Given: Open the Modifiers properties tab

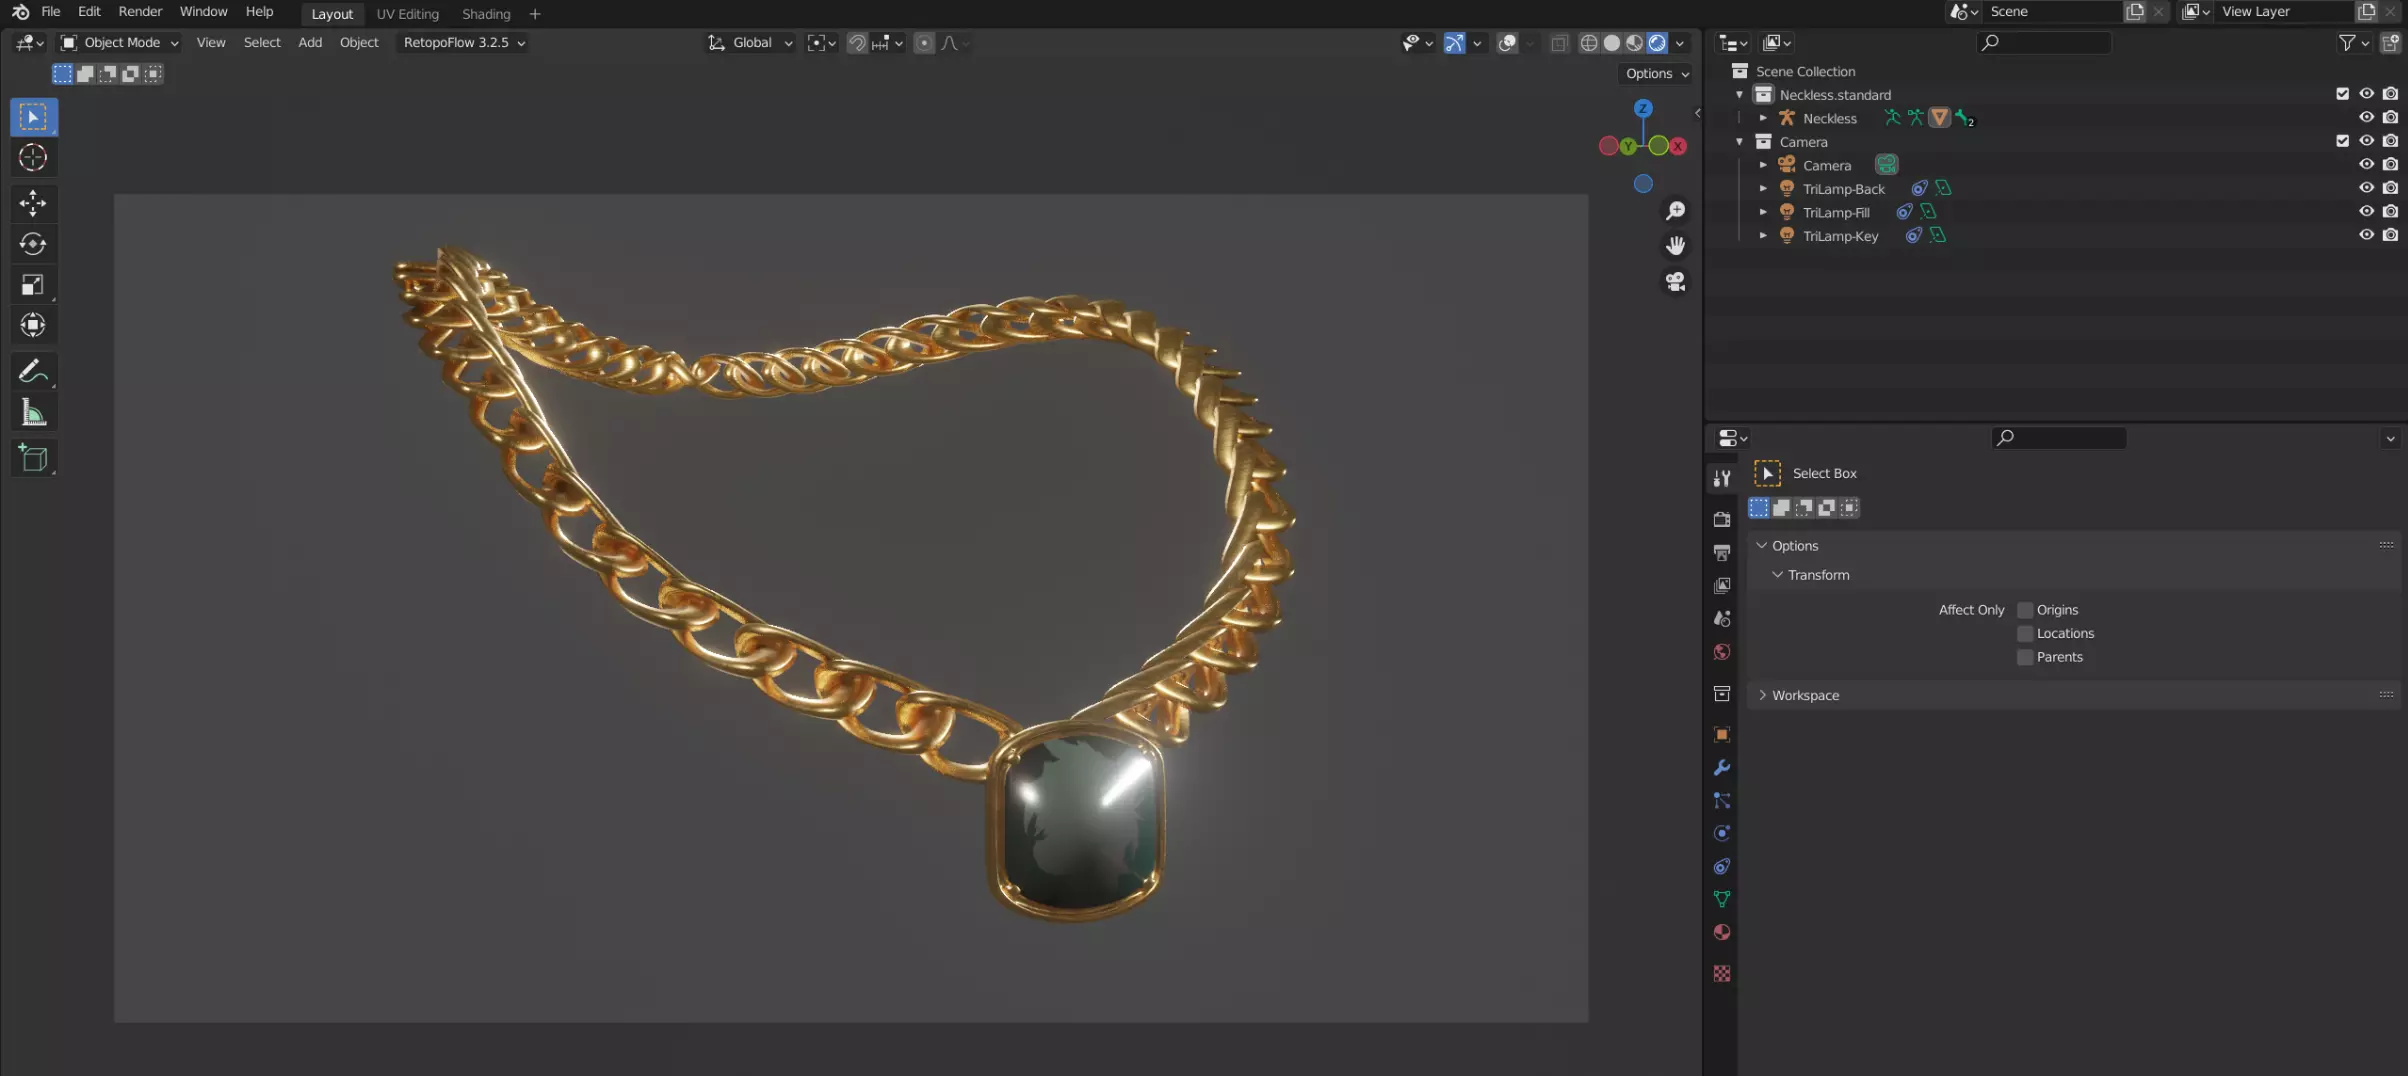Looking at the screenshot, I should 1721,767.
